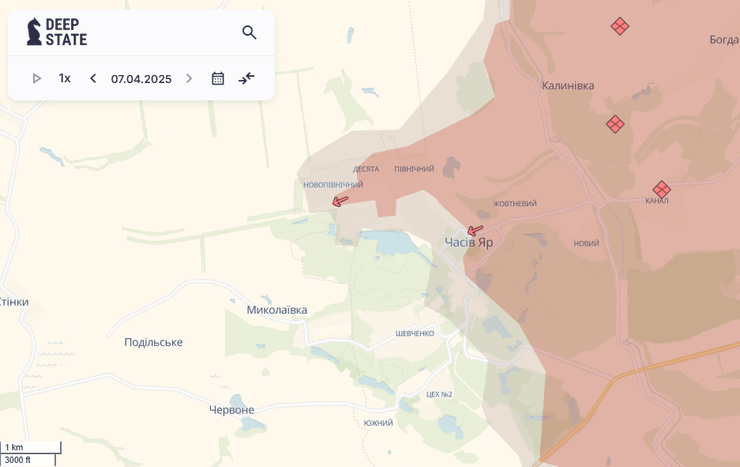Select red diamond marker southeast of Калинівка
The width and height of the screenshot is (740, 467).
pyautogui.click(x=615, y=124)
